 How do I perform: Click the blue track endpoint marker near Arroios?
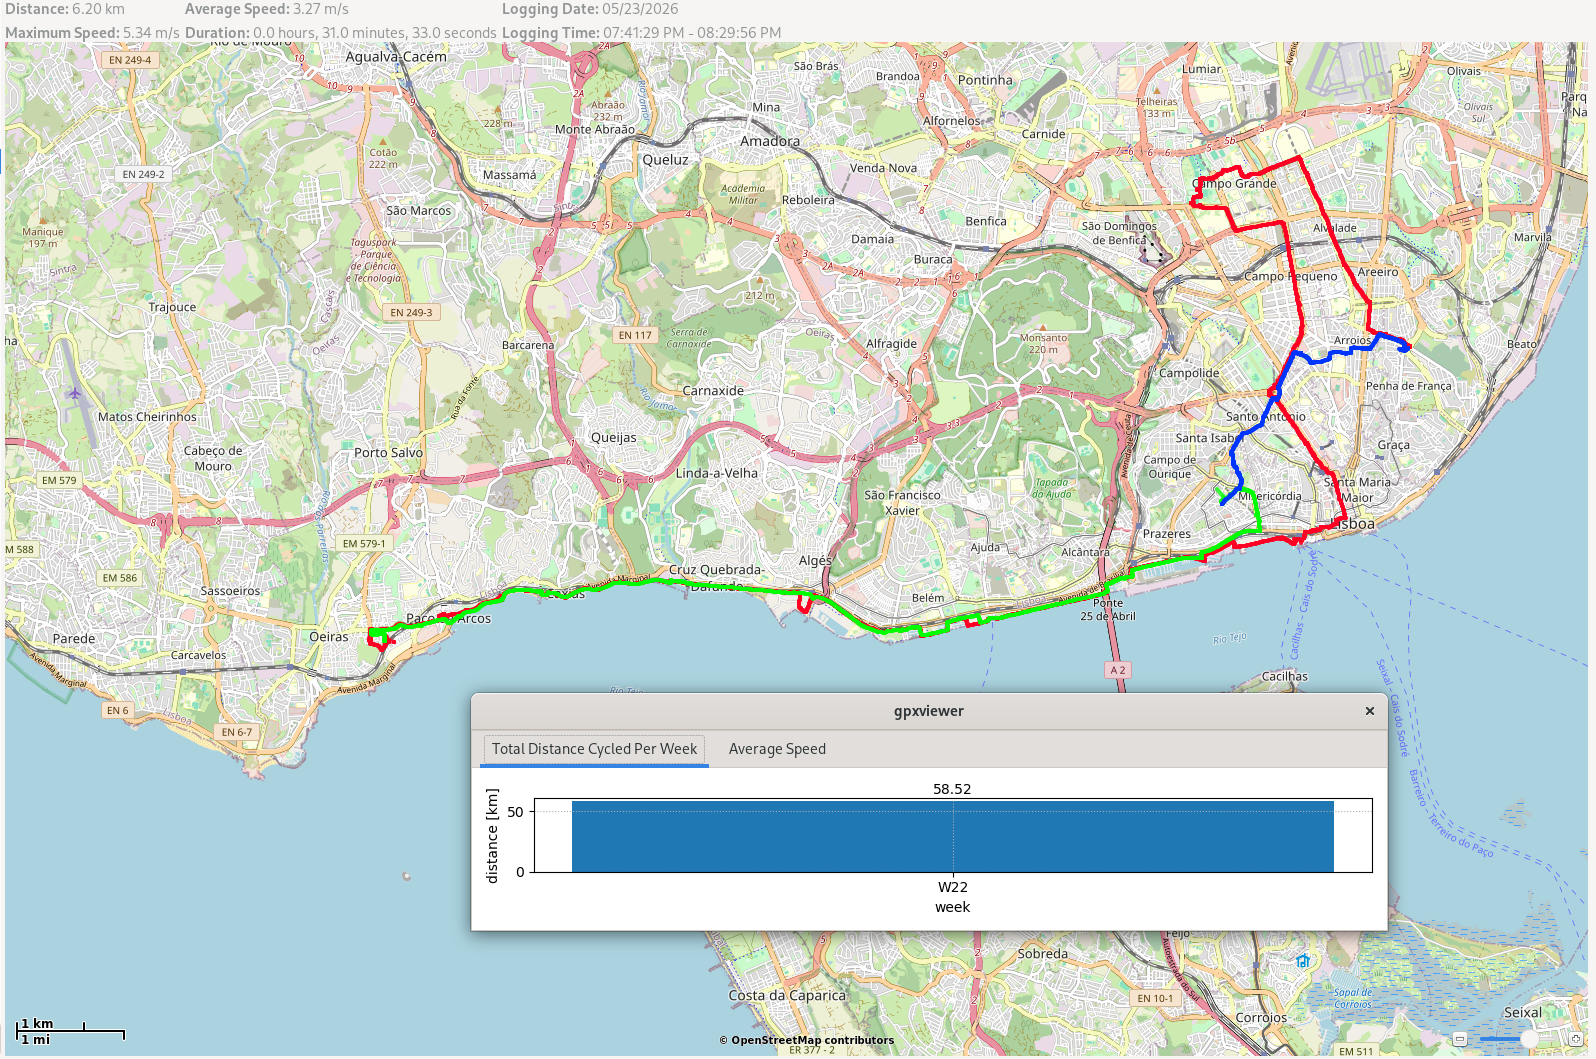[1404, 347]
